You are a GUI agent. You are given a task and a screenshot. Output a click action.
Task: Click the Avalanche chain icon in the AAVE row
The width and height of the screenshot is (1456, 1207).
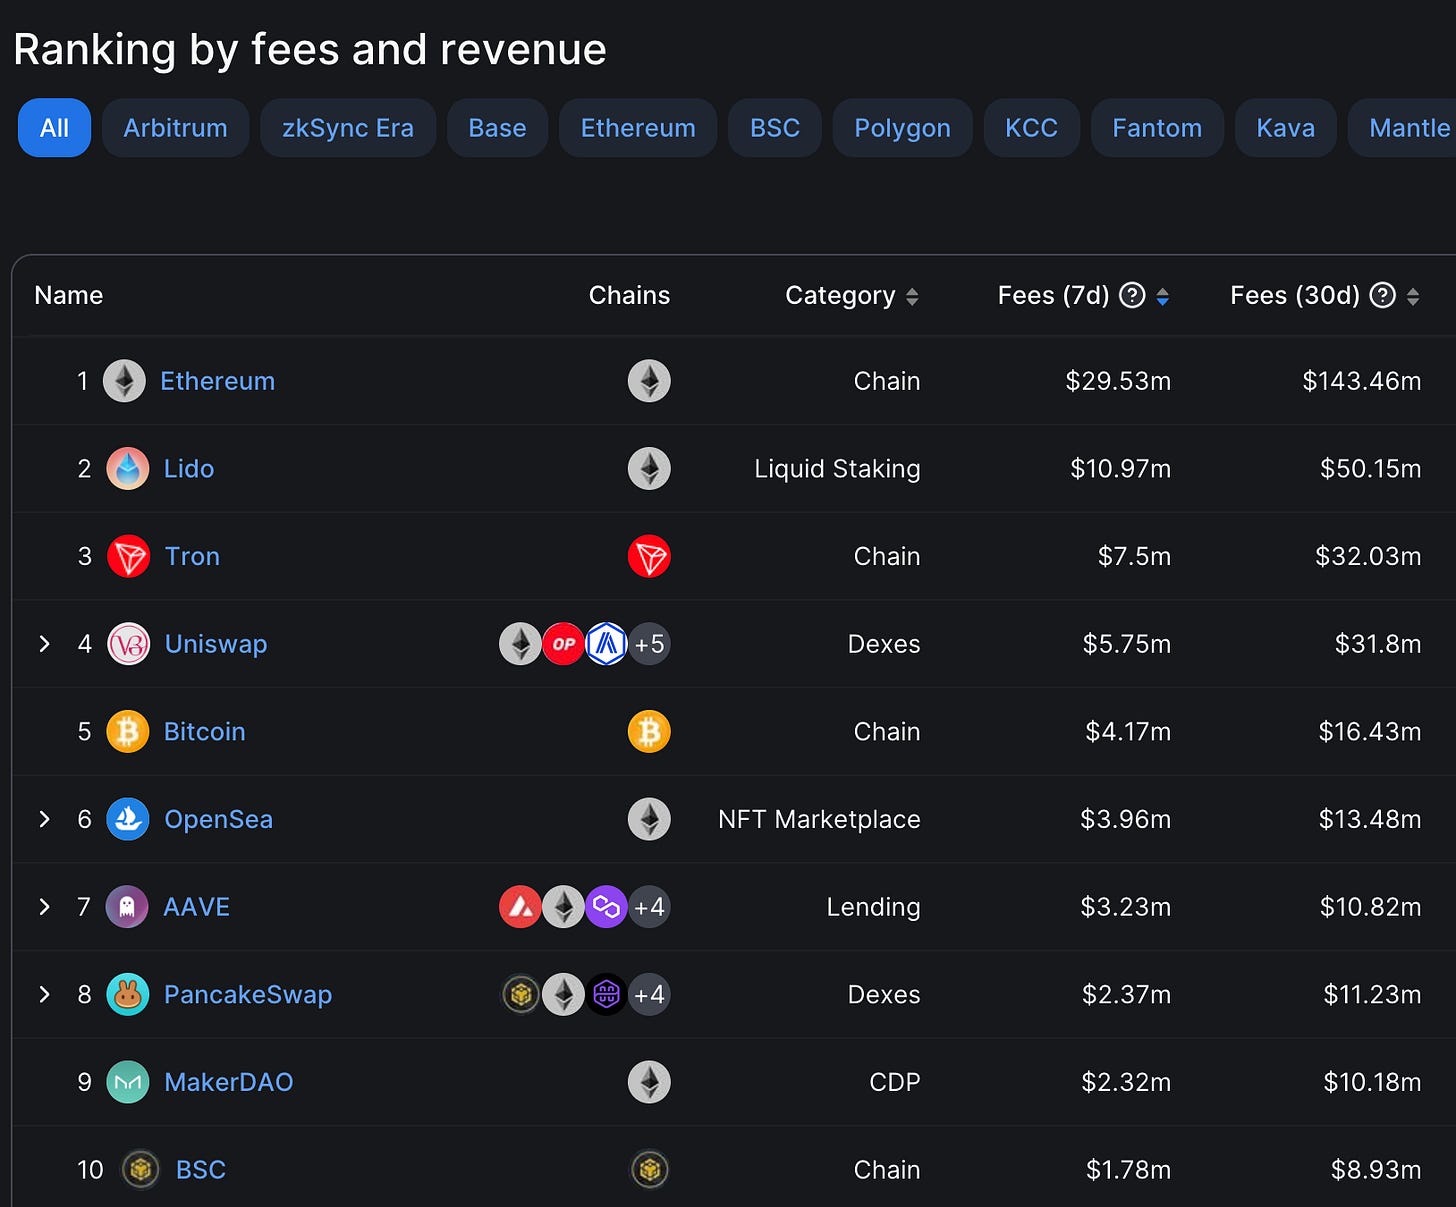pos(520,907)
